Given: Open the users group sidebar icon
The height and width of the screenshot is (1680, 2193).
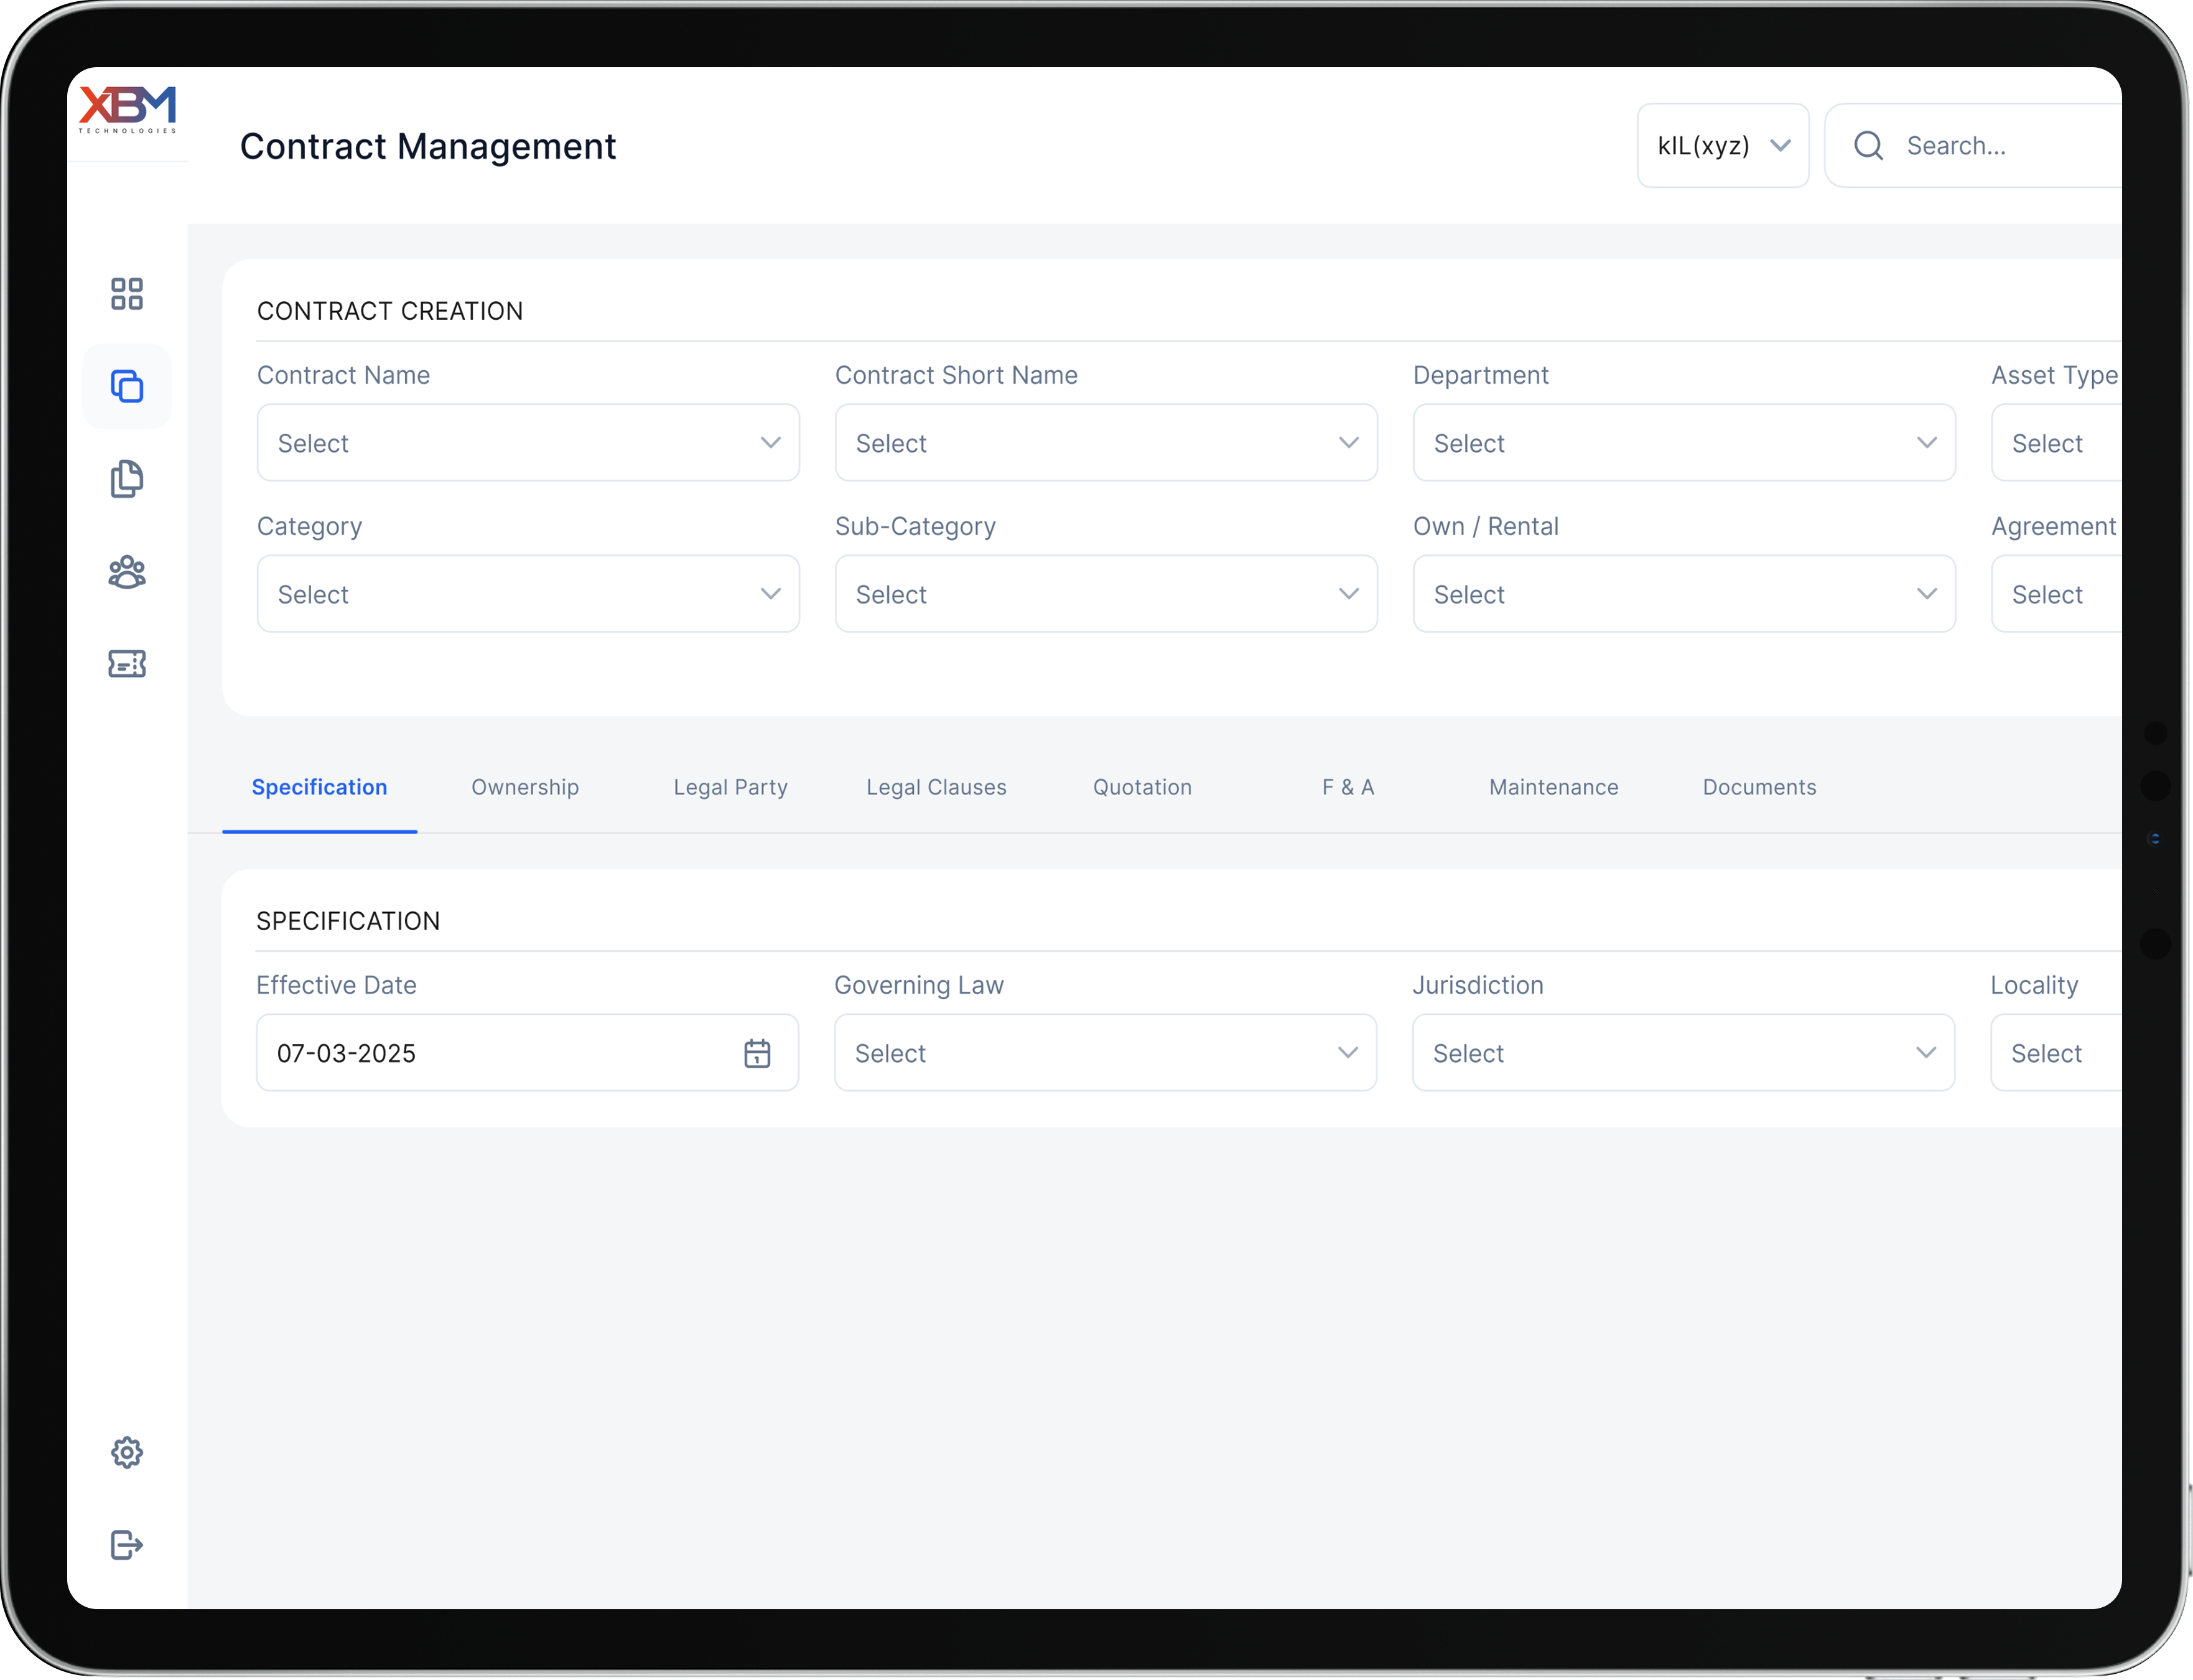Looking at the screenshot, I should tap(127, 572).
